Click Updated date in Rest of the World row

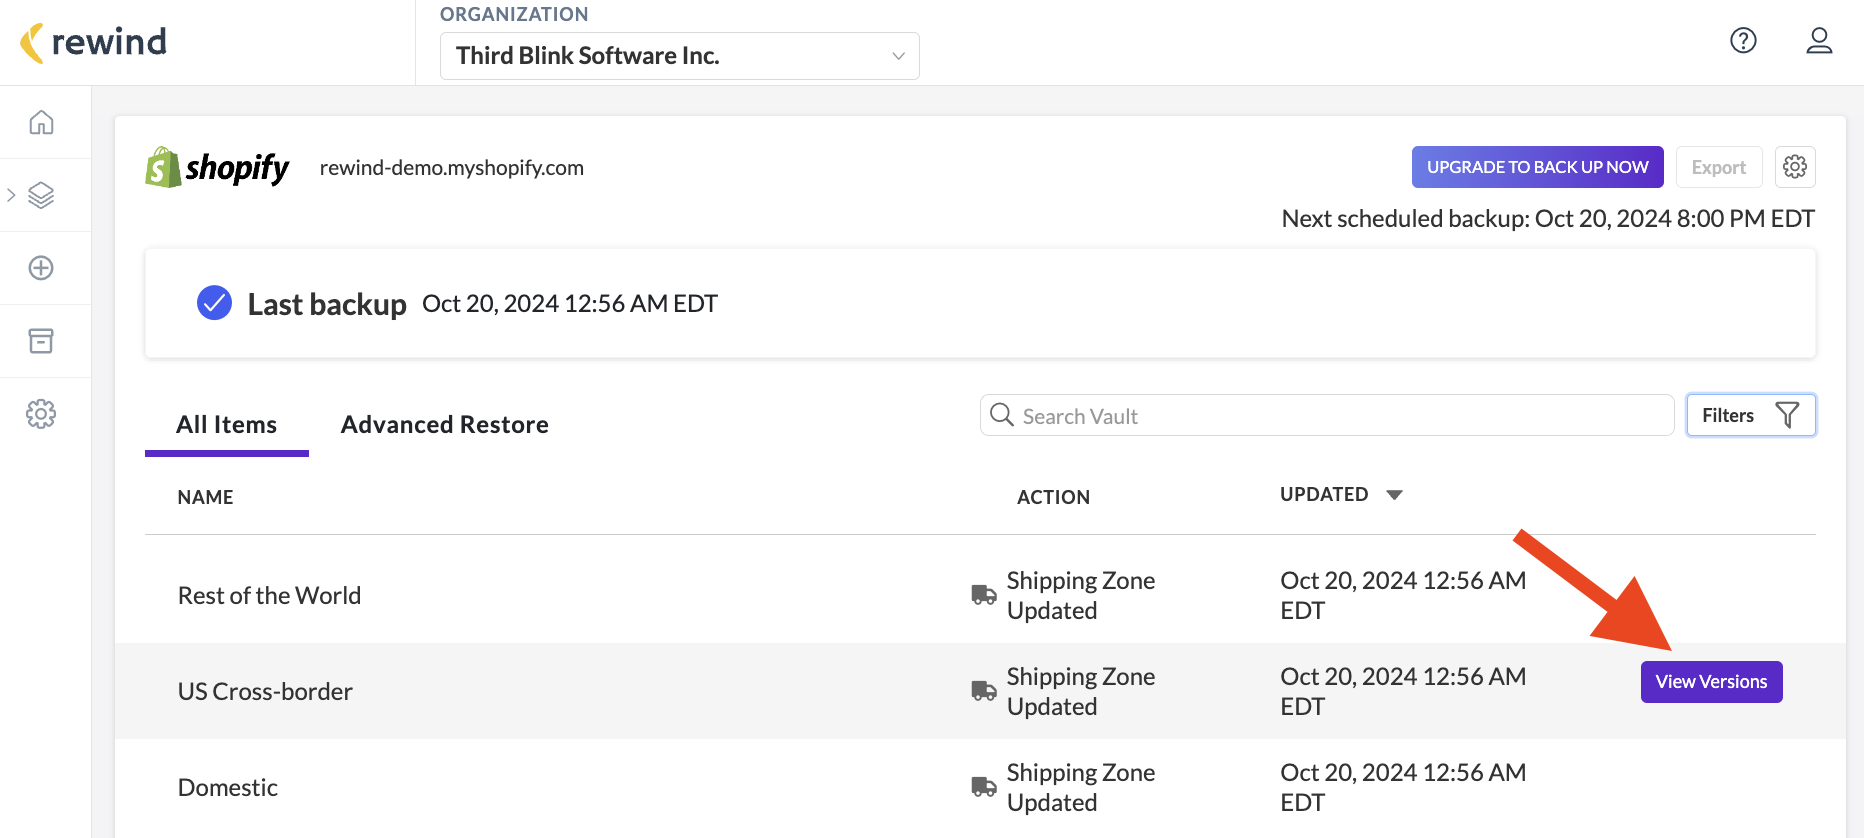click(x=1403, y=595)
